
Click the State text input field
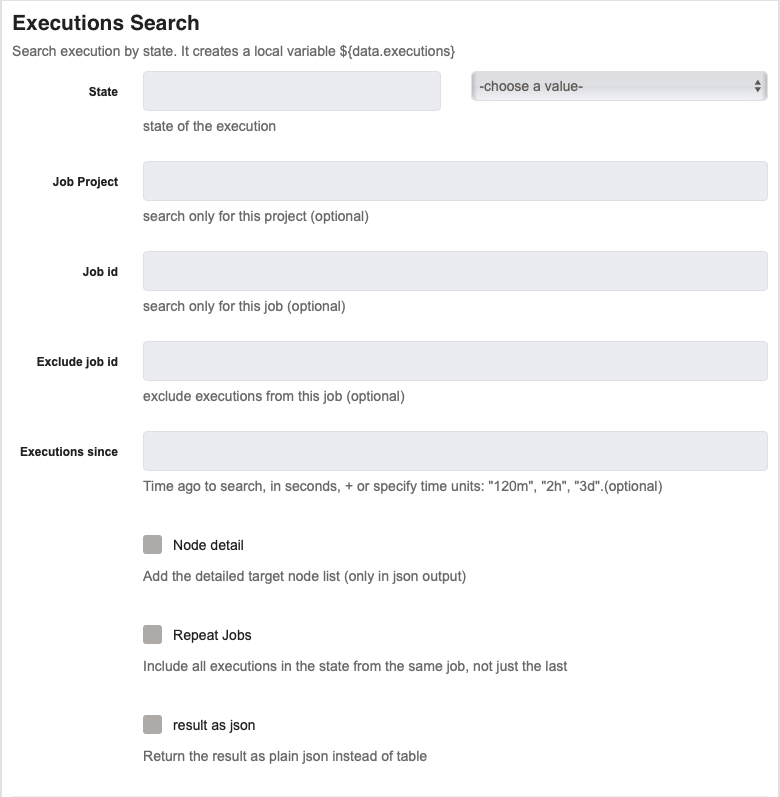tap(292, 91)
